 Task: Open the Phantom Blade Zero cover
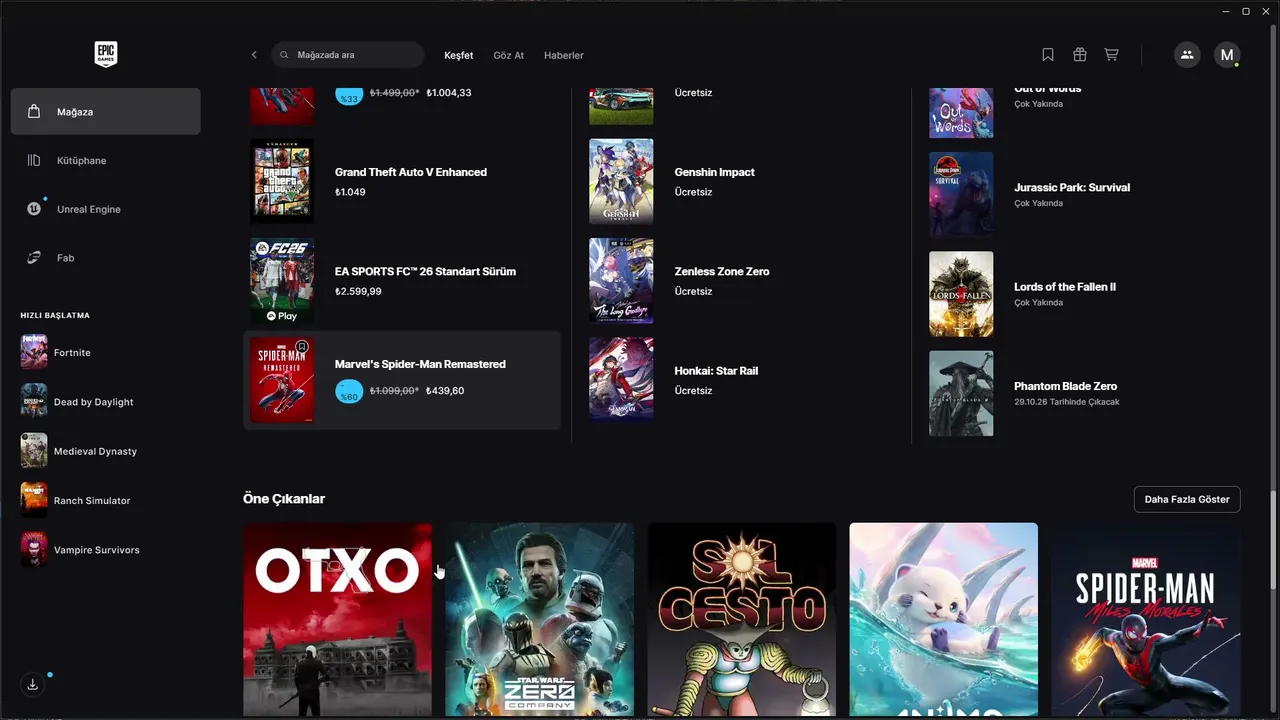[x=961, y=393]
